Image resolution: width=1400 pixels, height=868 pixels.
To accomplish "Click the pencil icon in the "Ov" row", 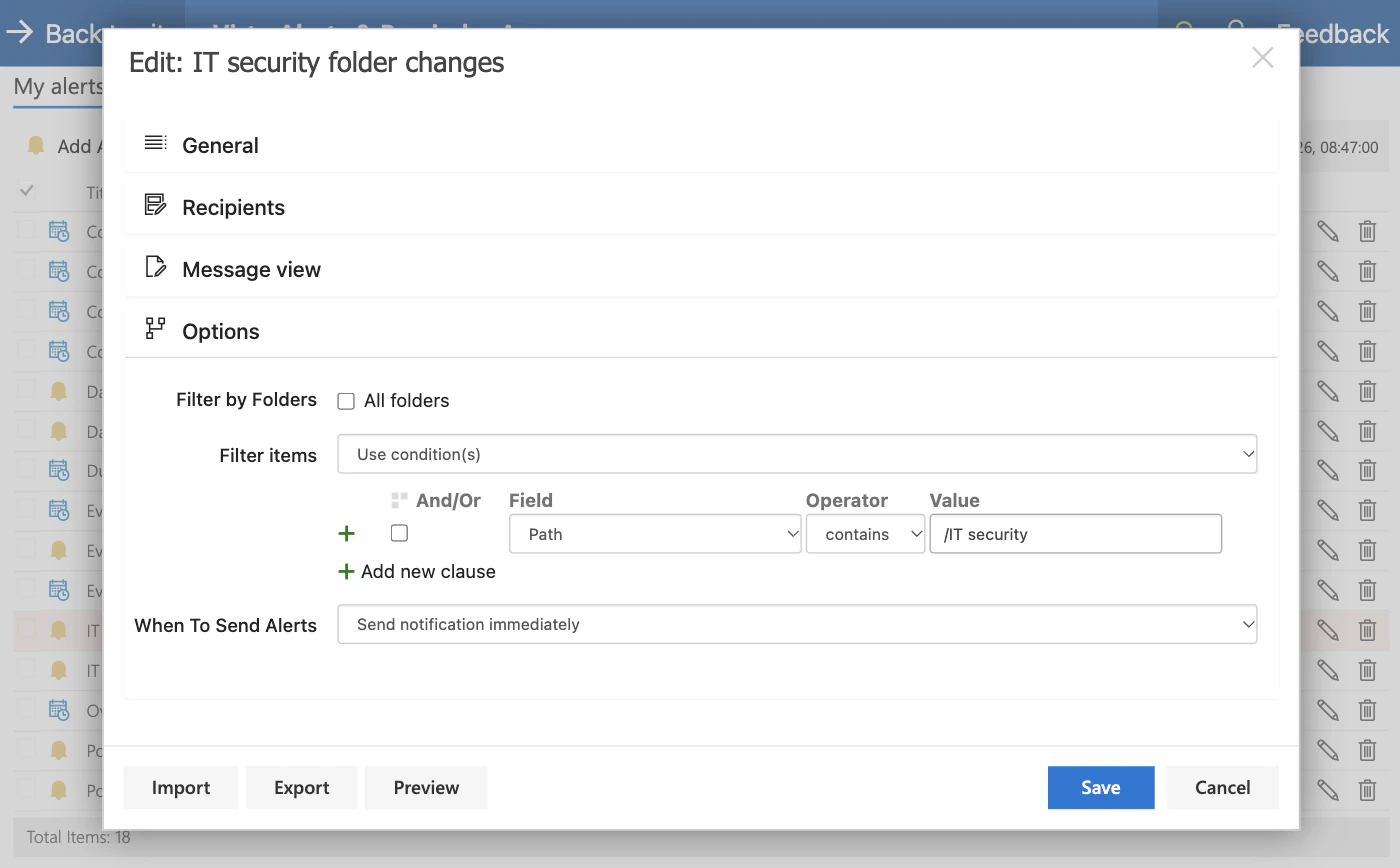I will coord(1327,710).
